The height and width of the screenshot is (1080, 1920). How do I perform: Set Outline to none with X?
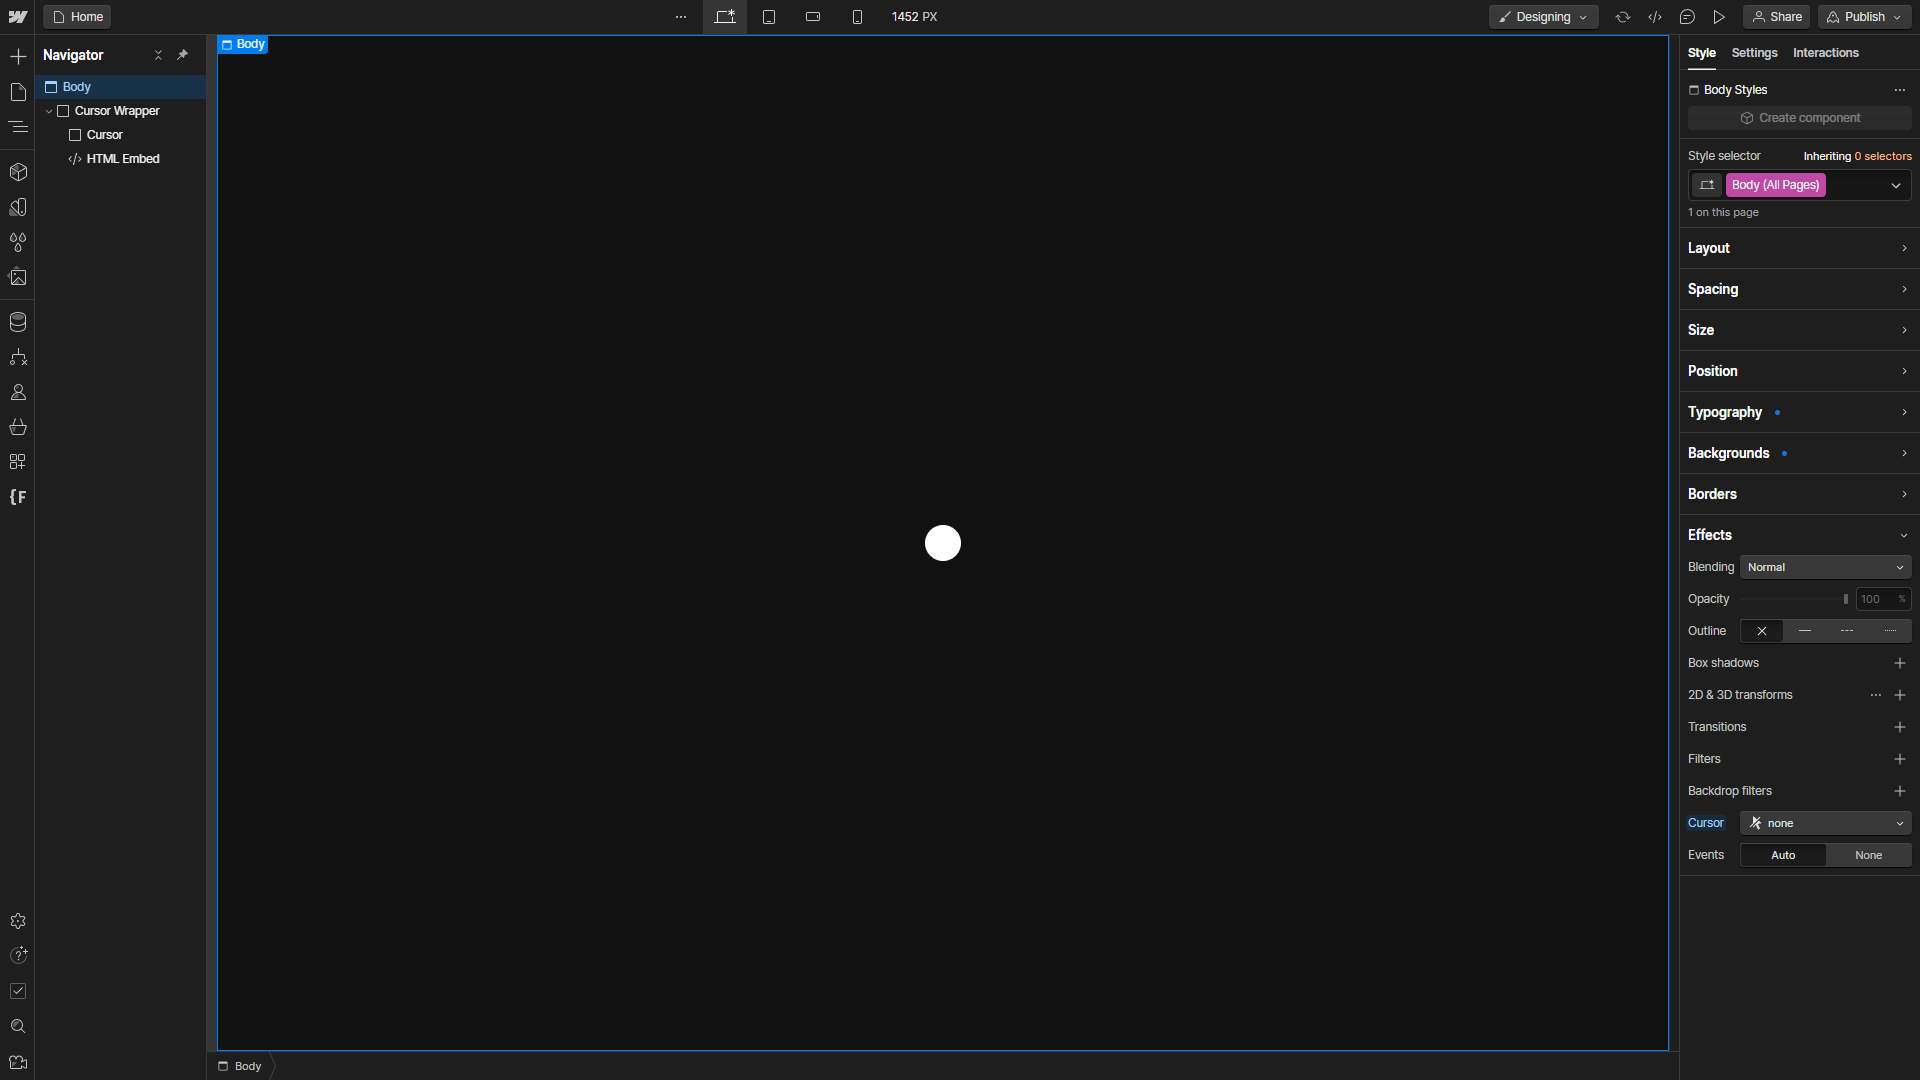pos(1762,631)
